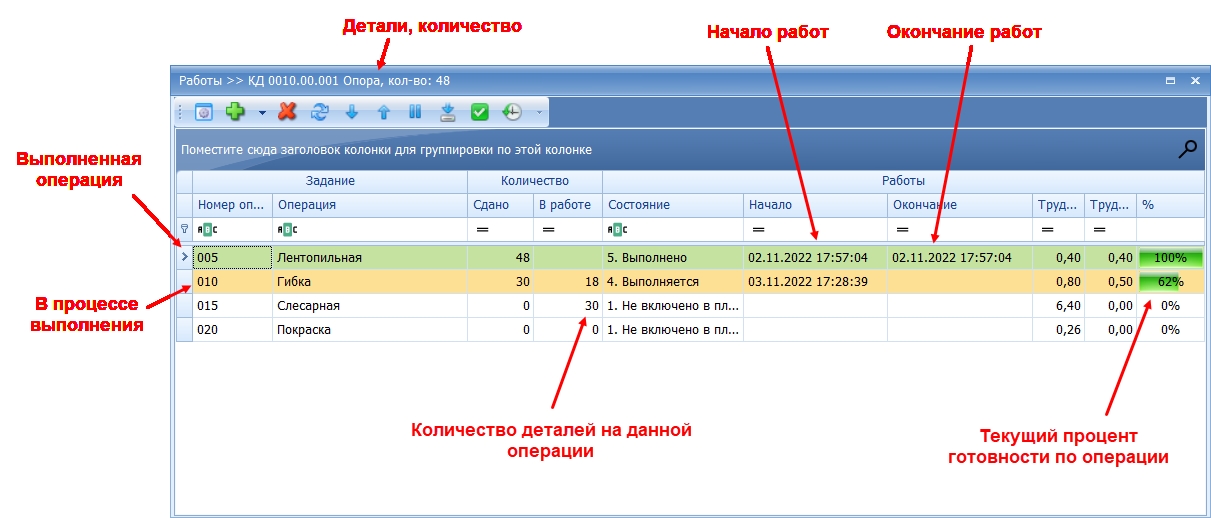Click the 100% progress bar of Лентопильная
The image size is (1211, 518).
1170,258
